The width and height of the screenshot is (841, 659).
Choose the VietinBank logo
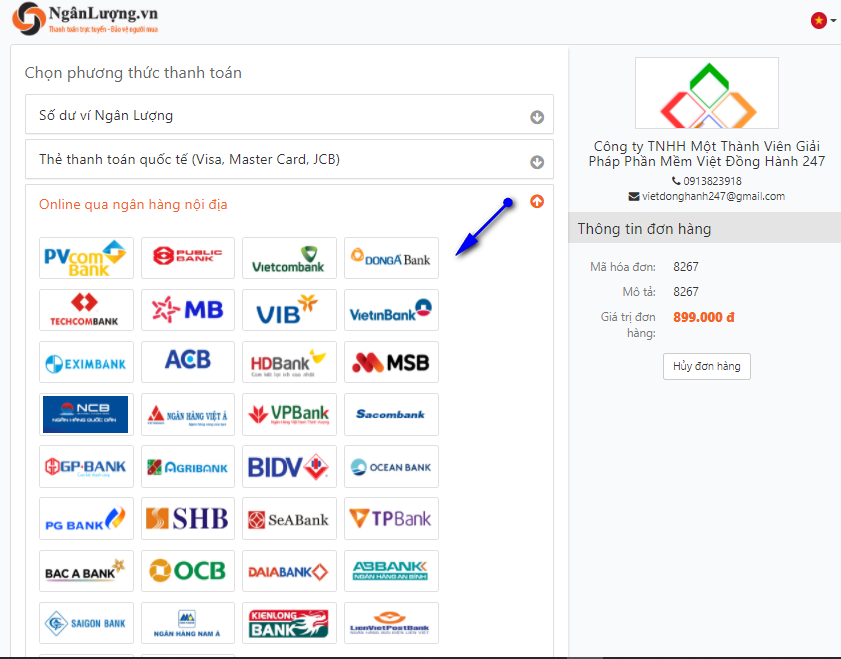point(391,310)
